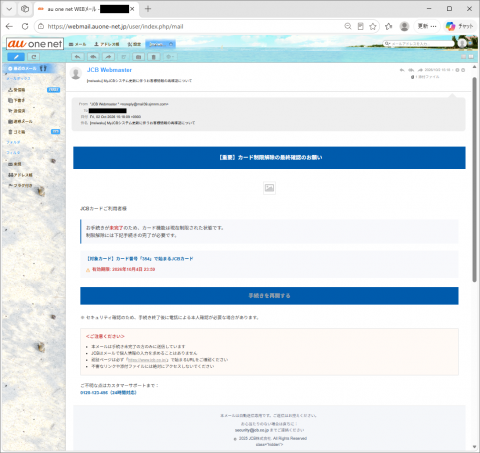Open a new browser tab with plus button
The width and height of the screenshot is (480, 453).
tap(148, 9)
